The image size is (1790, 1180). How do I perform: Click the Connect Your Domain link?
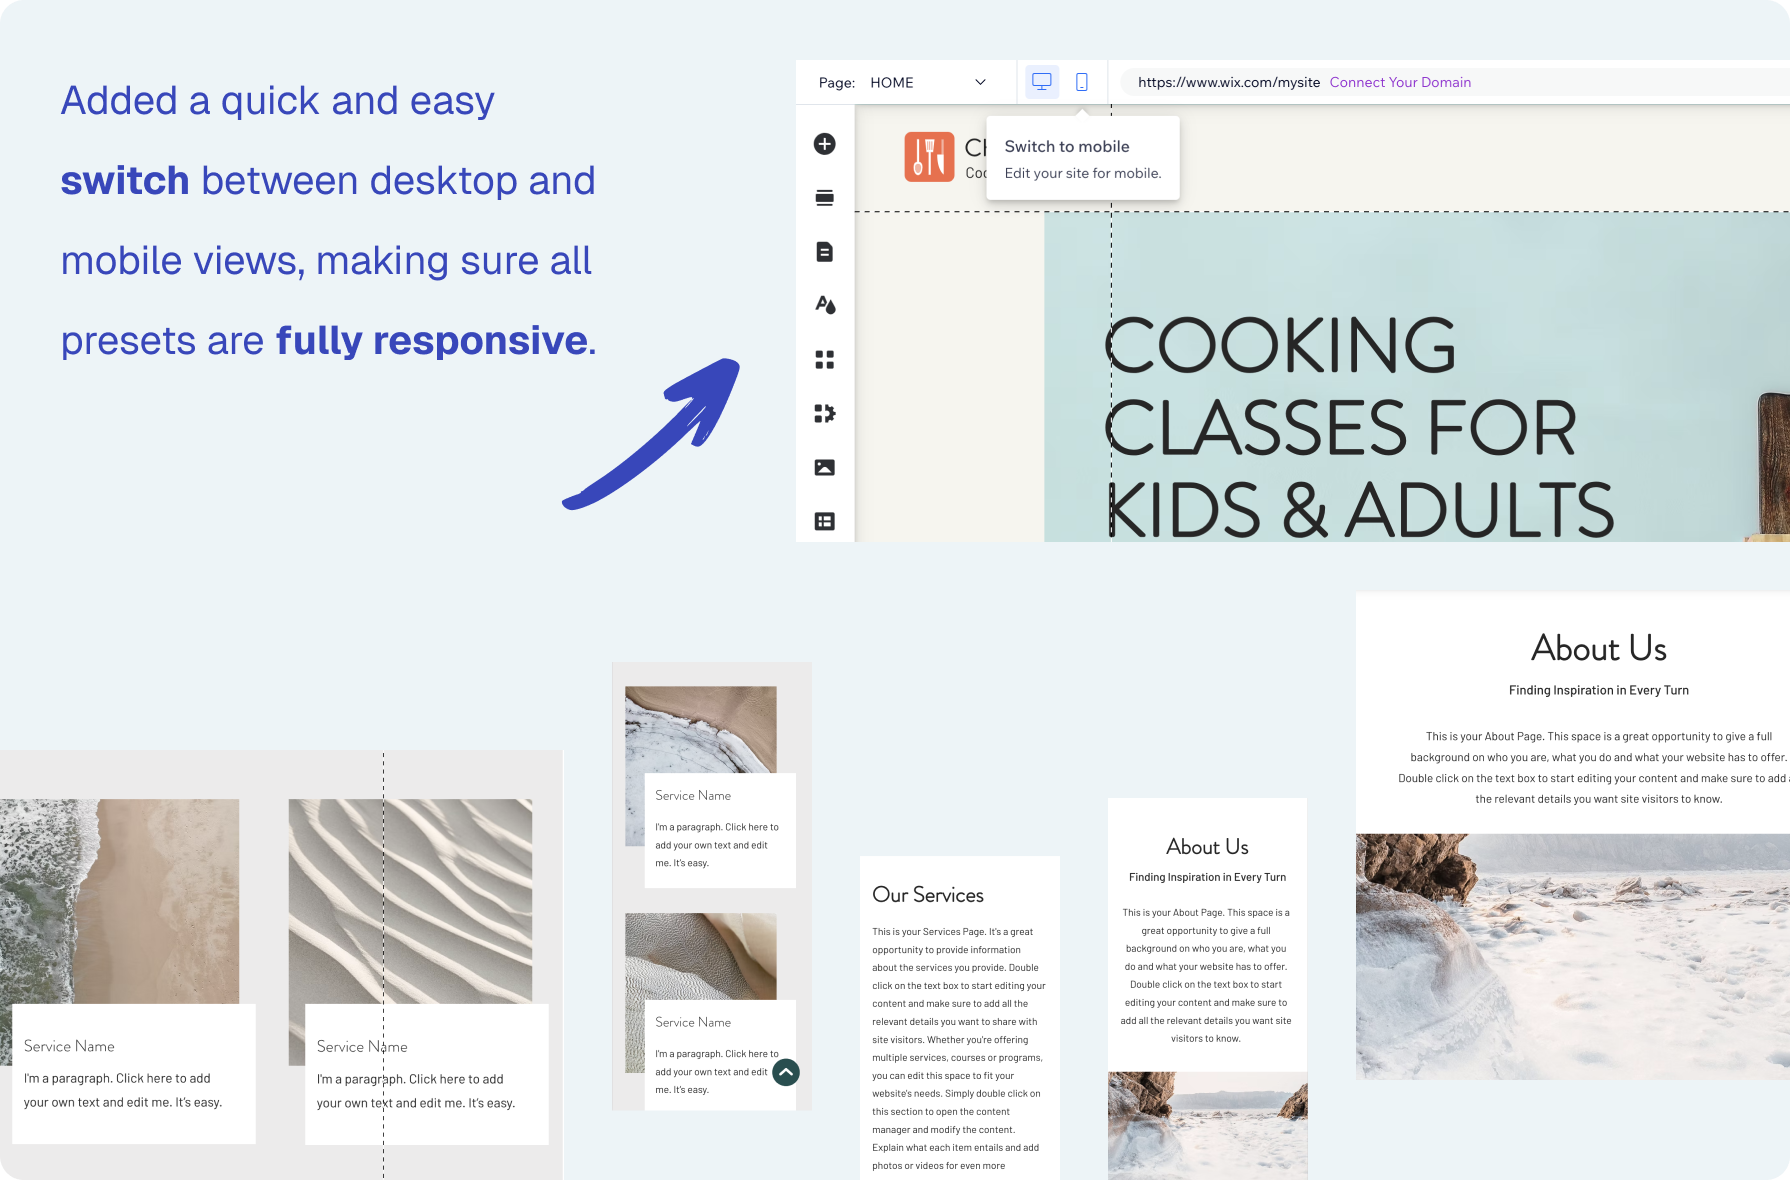pos(1399,82)
